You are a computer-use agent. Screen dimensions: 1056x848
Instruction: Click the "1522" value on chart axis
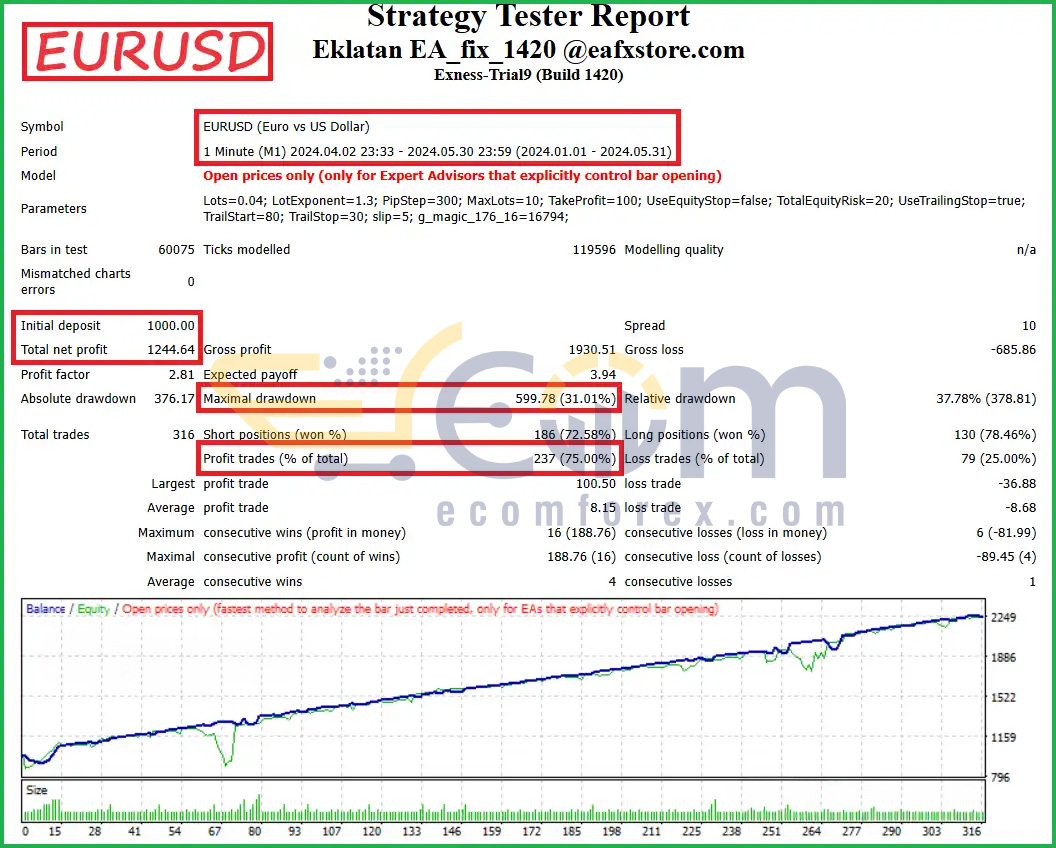1003,698
